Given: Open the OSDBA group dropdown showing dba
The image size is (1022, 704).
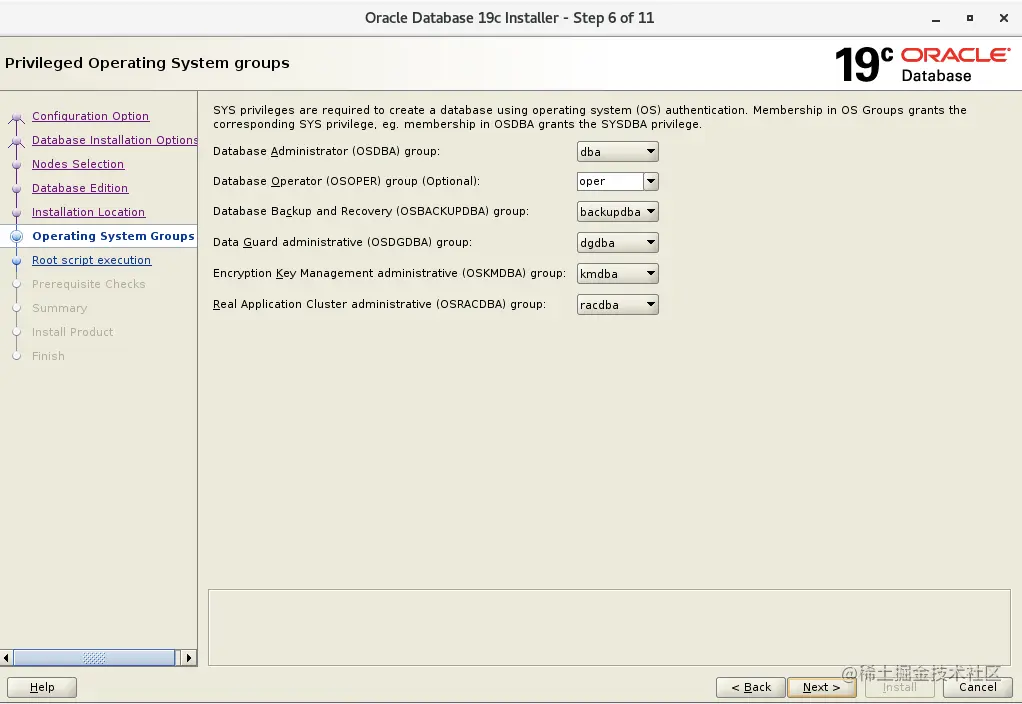Looking at the screenshot, I should pos(617,151).
